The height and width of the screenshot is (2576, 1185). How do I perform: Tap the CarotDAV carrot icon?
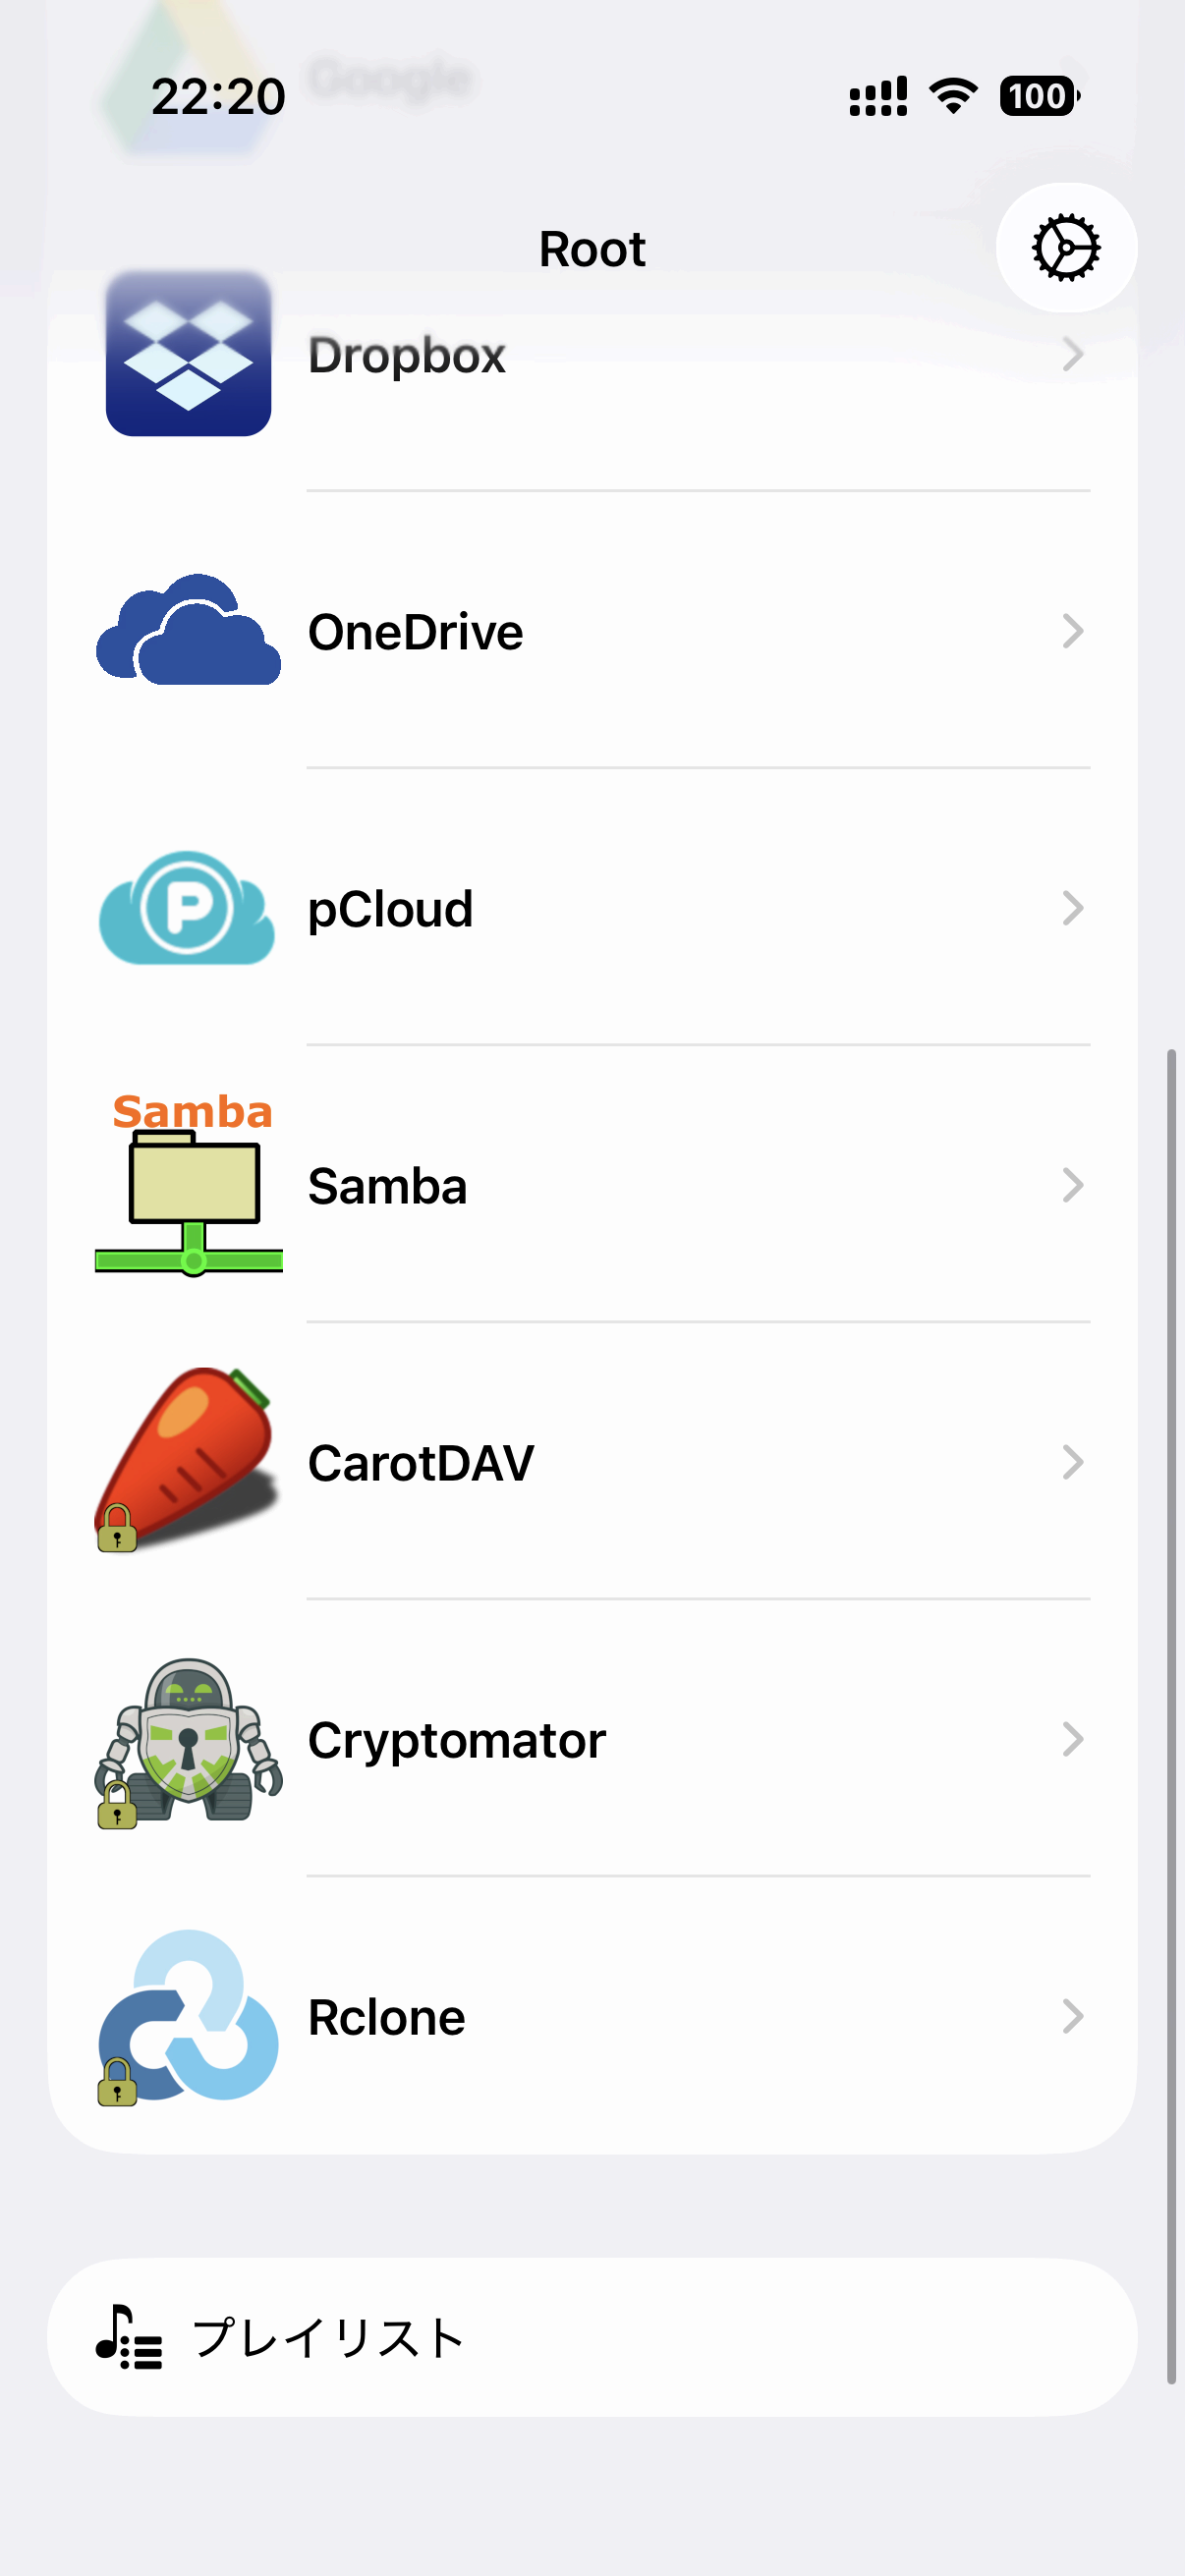point(188,1461)
